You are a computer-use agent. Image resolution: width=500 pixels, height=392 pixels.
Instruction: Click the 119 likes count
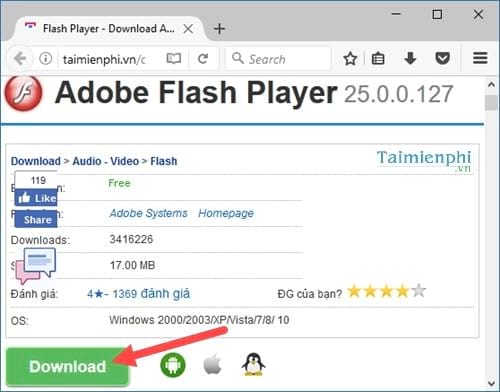pyautogui.click(x=38, y=180)
